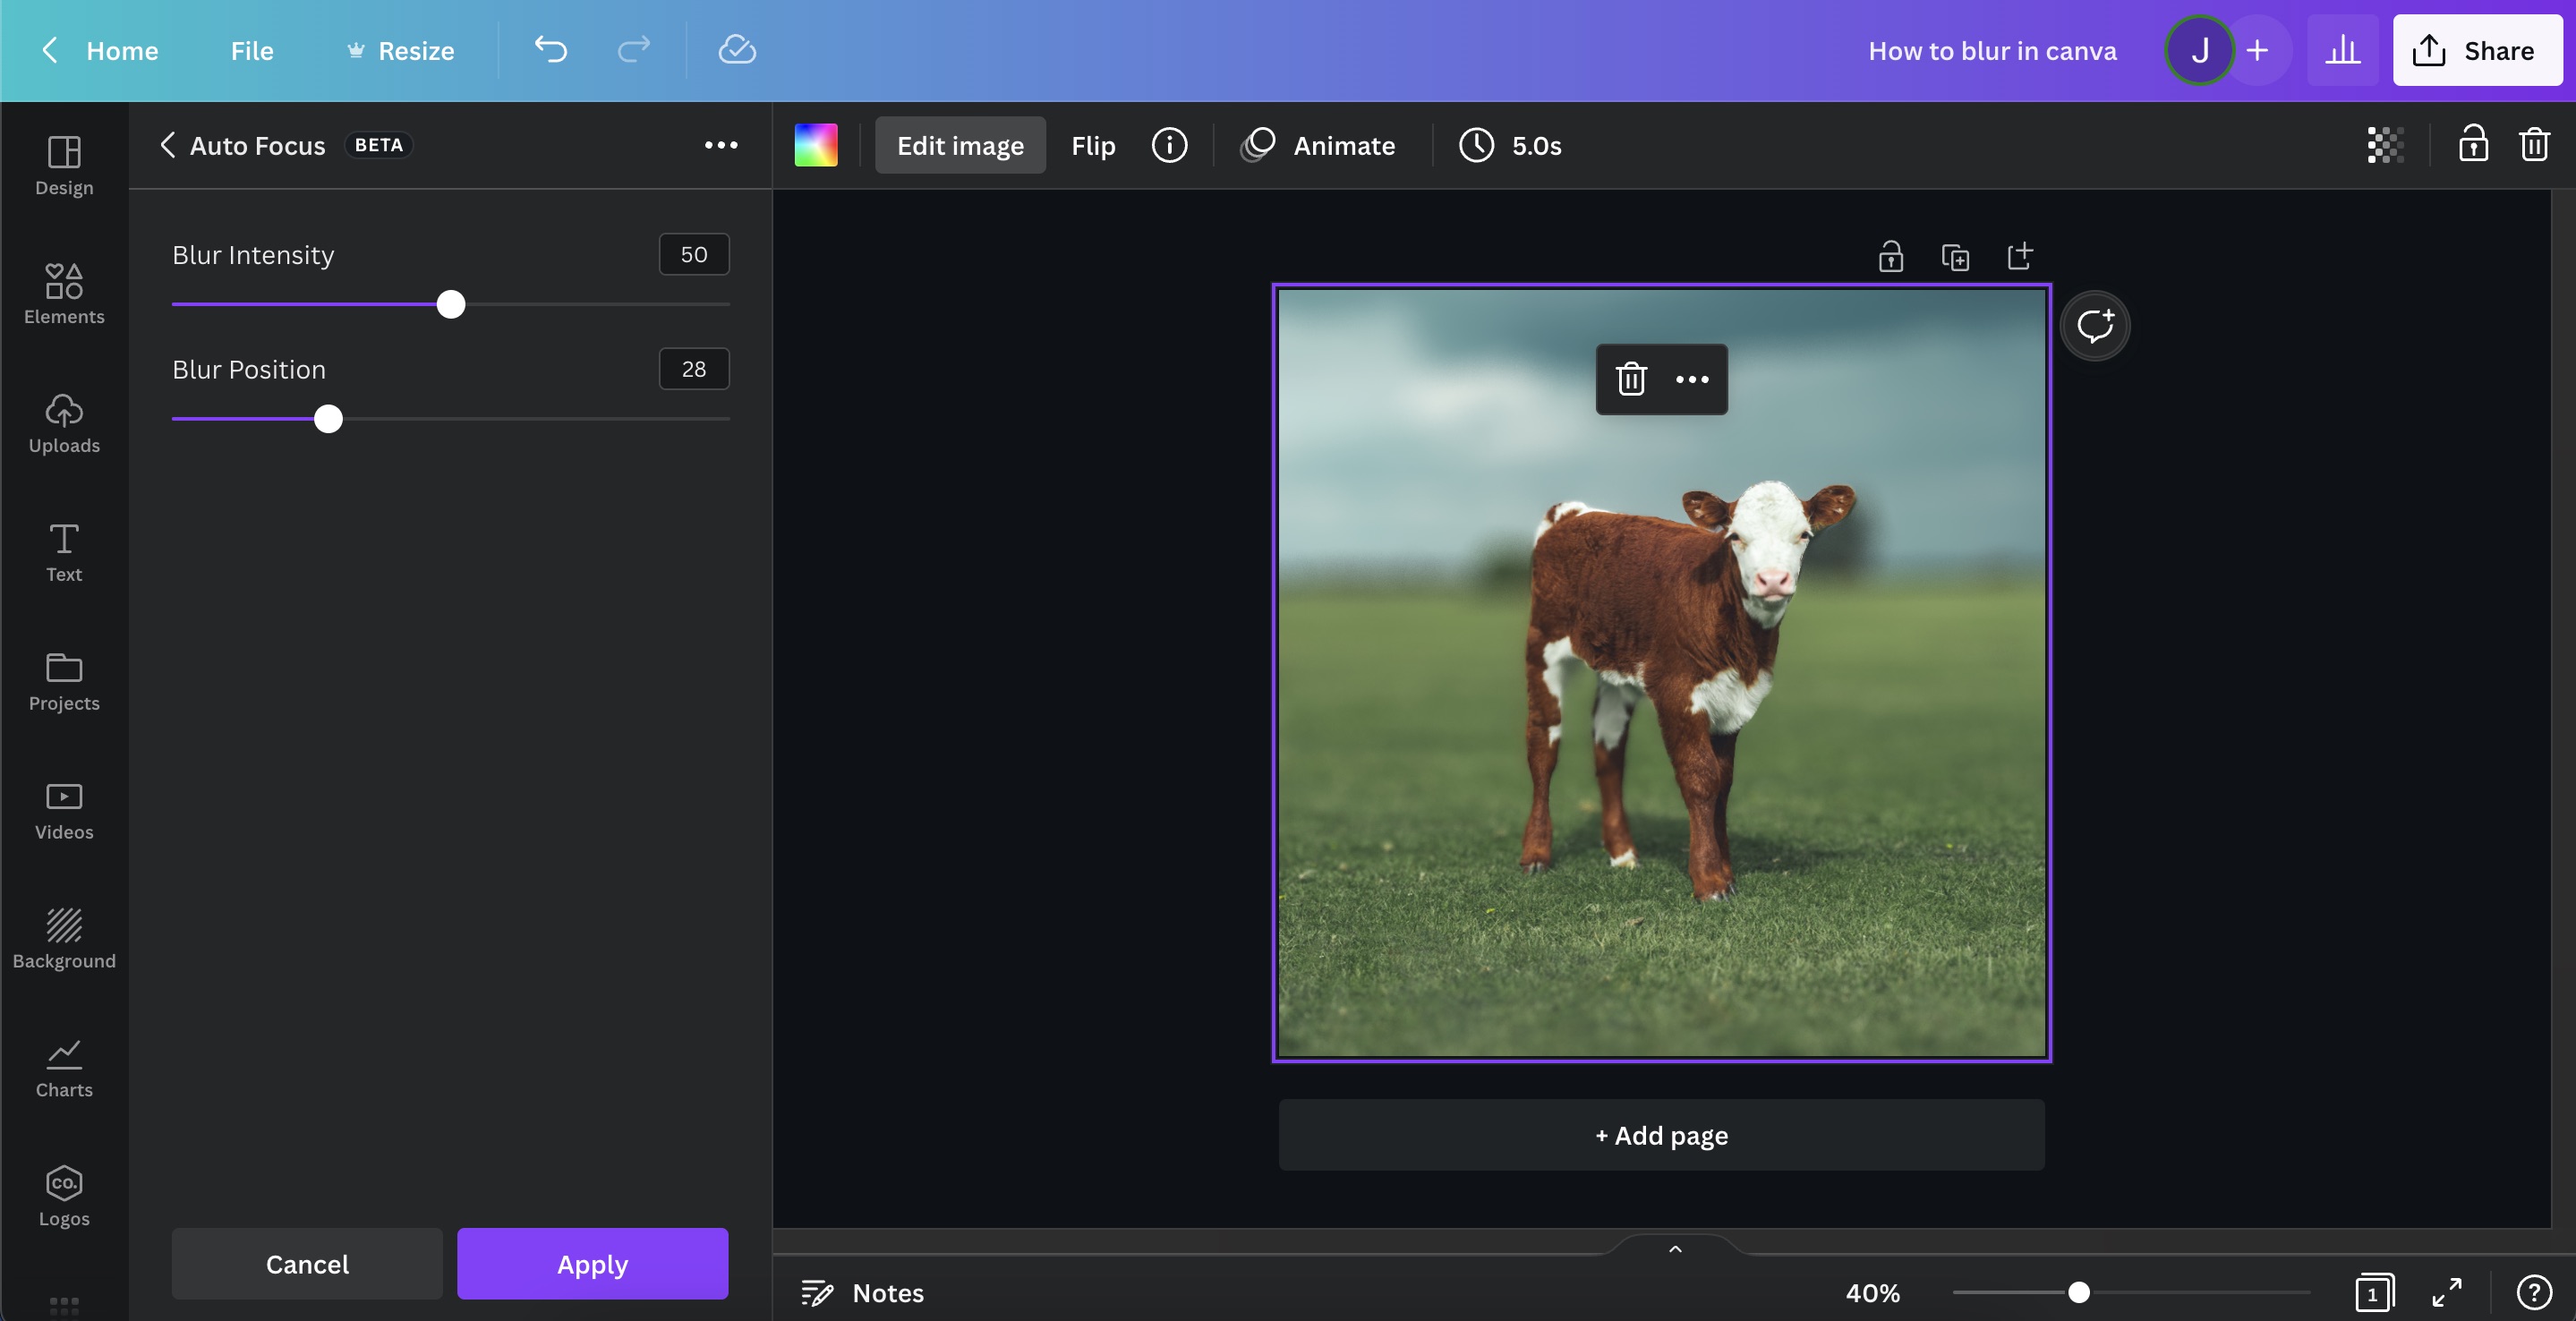Click the Blur Position value field
The image size is (2576, 1321).
click(x=693, y=368)
